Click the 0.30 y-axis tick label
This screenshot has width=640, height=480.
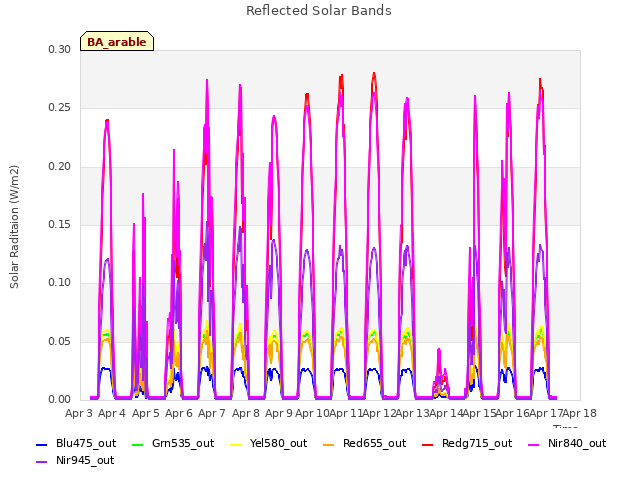[60, 49]
